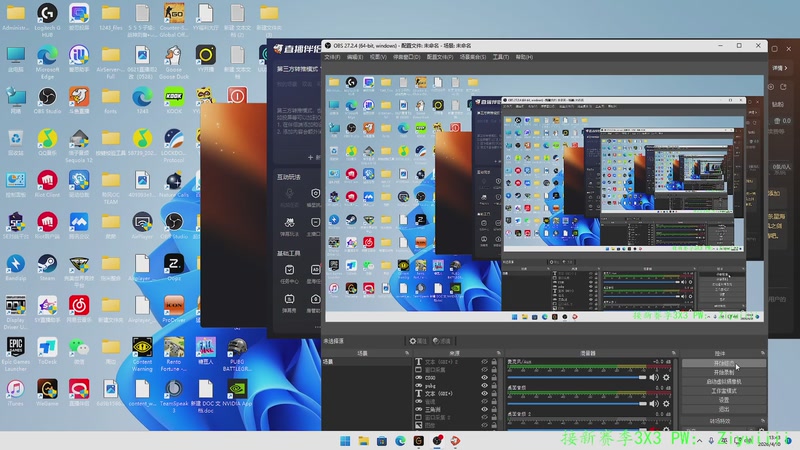
Task: Launch the KOOK desktop app icon
Action: 174,97
